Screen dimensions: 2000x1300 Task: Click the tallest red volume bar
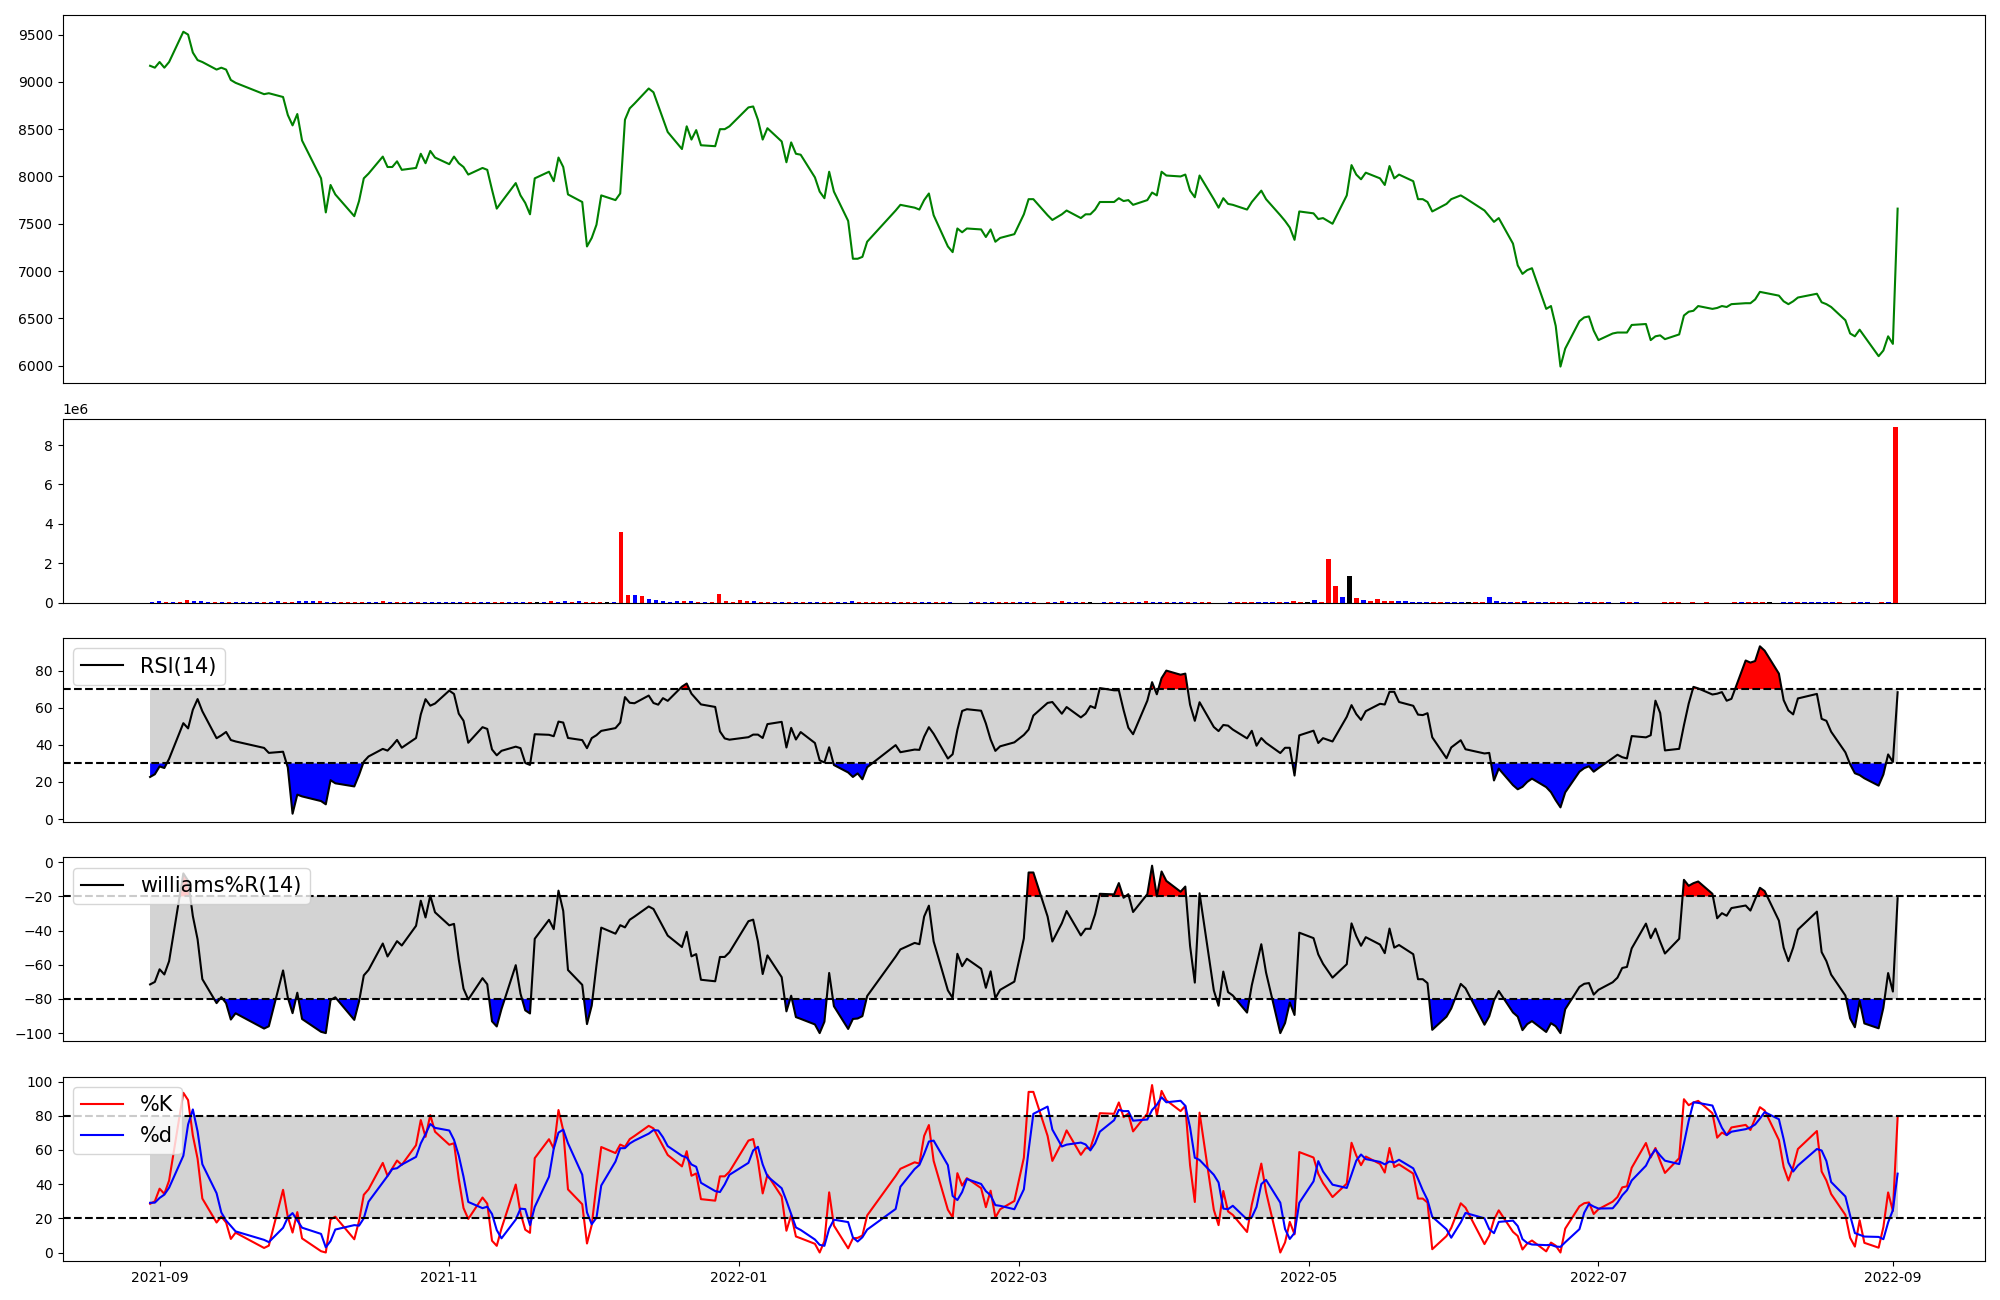(x=1895, y=515)
